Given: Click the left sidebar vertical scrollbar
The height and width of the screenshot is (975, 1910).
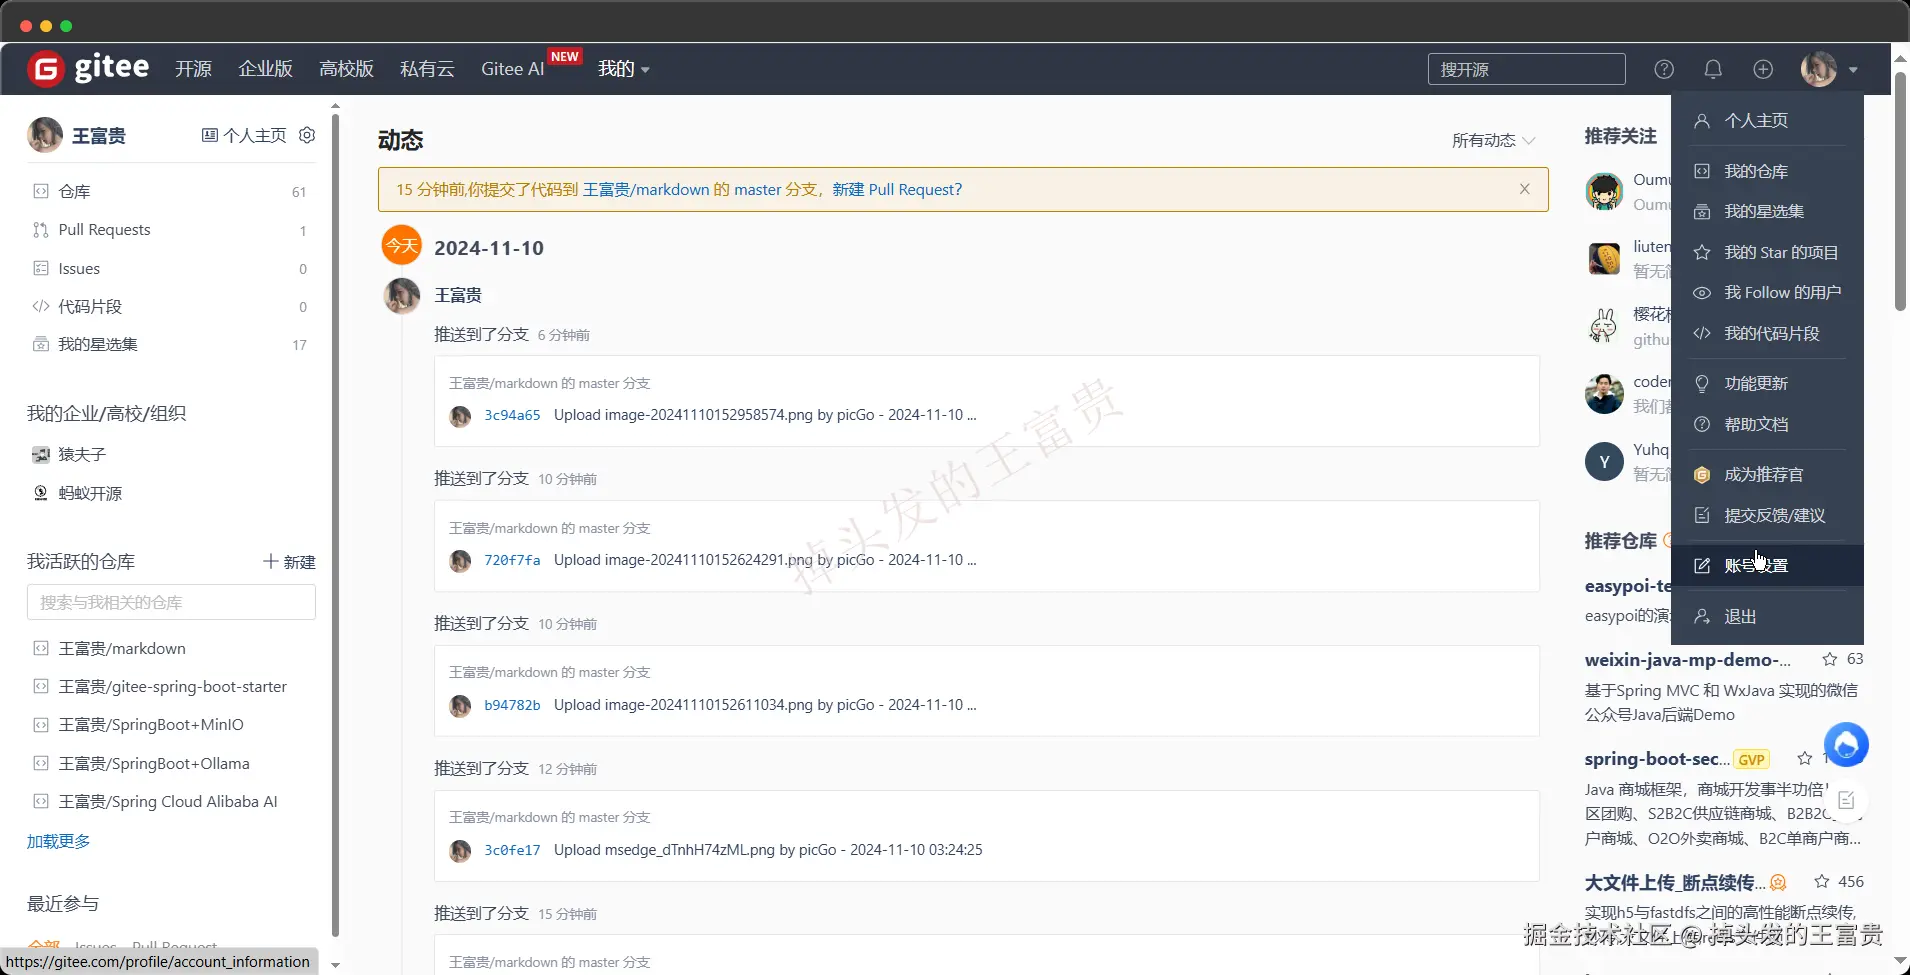Looking at the screenshot, I should [335, 525].
